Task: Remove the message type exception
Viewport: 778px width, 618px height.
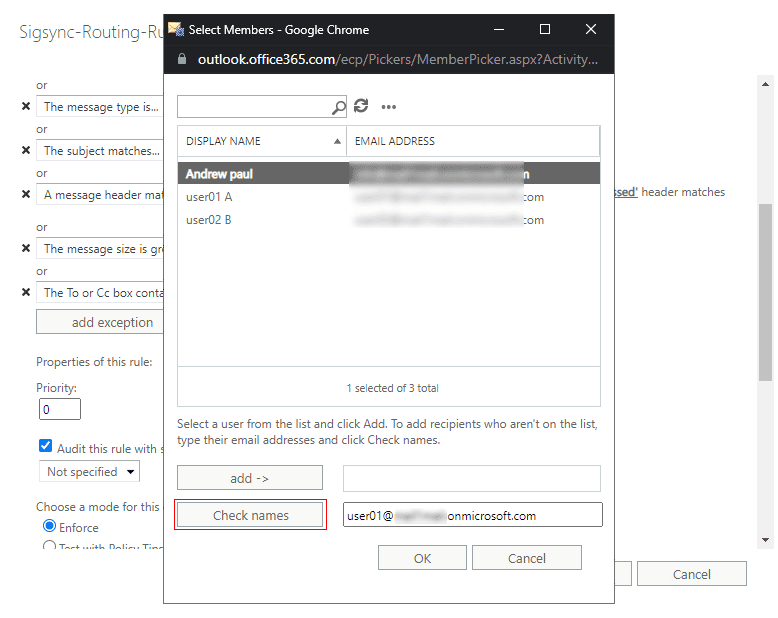Action: tap(26, 107)
